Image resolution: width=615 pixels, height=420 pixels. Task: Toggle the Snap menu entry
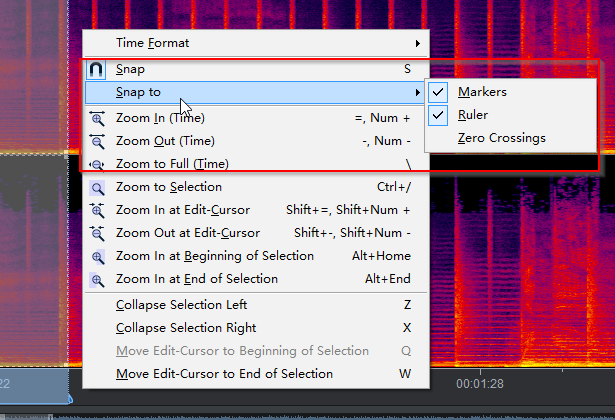point(129,69)
